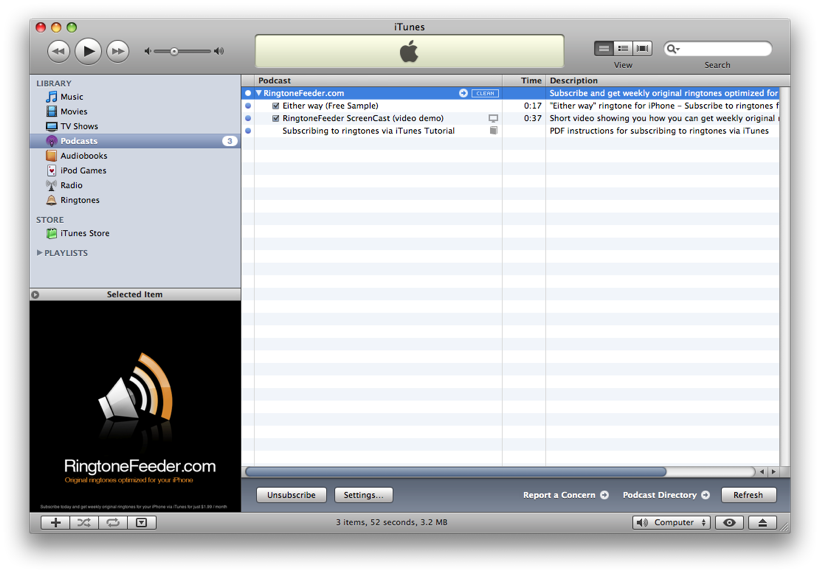The height and width of the screenshot is (574, 820).
Task: Click the RingtoneFeeder.com artwork
Action: [135, 406]
